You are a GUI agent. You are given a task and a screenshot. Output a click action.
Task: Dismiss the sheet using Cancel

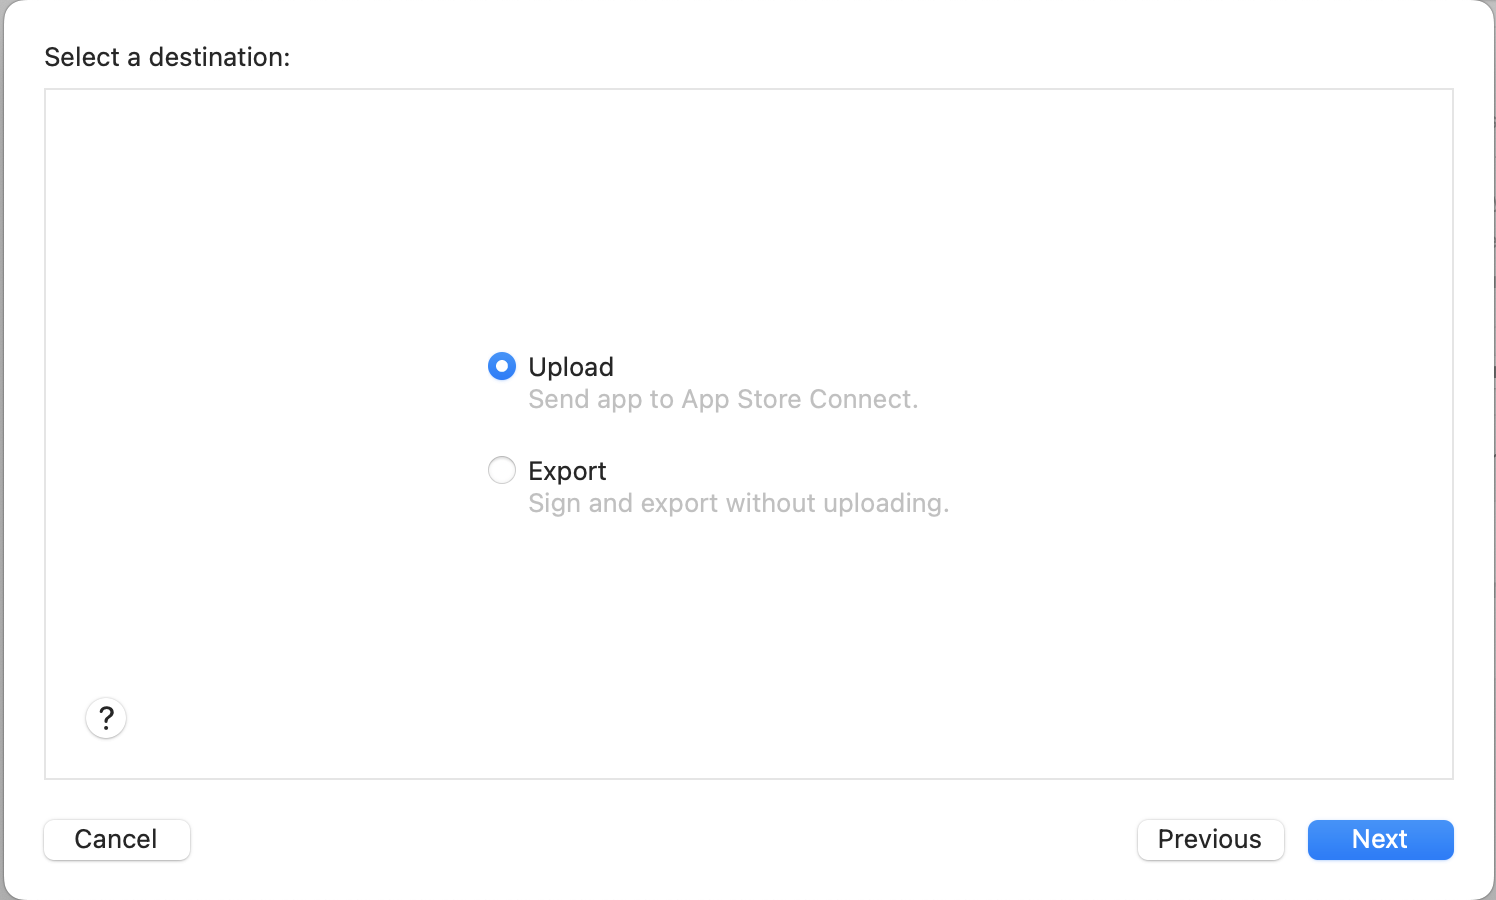117,839
